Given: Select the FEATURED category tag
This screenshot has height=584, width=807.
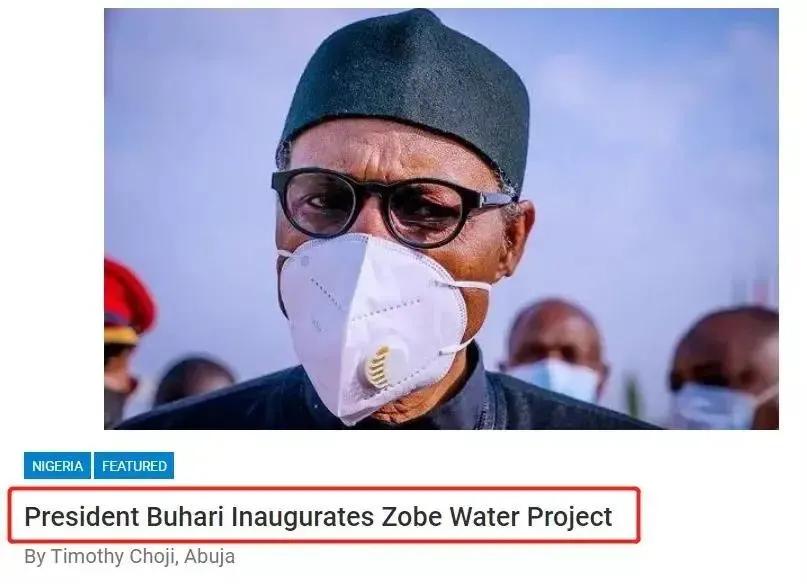Looking at the screenshot, I should [x=134, y=466].
